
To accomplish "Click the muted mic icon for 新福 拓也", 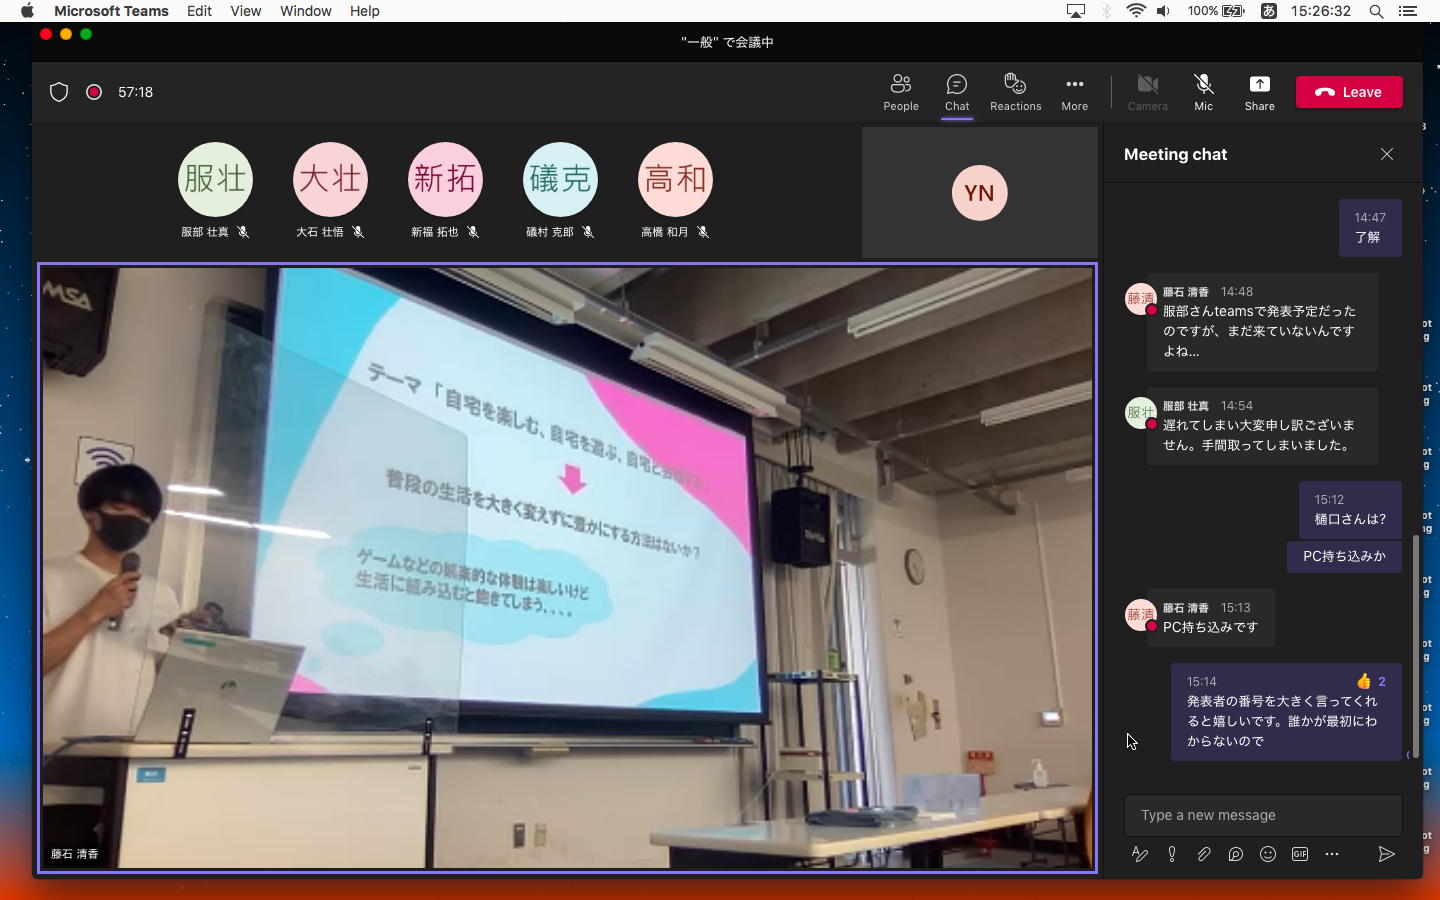I will [473, 232].
